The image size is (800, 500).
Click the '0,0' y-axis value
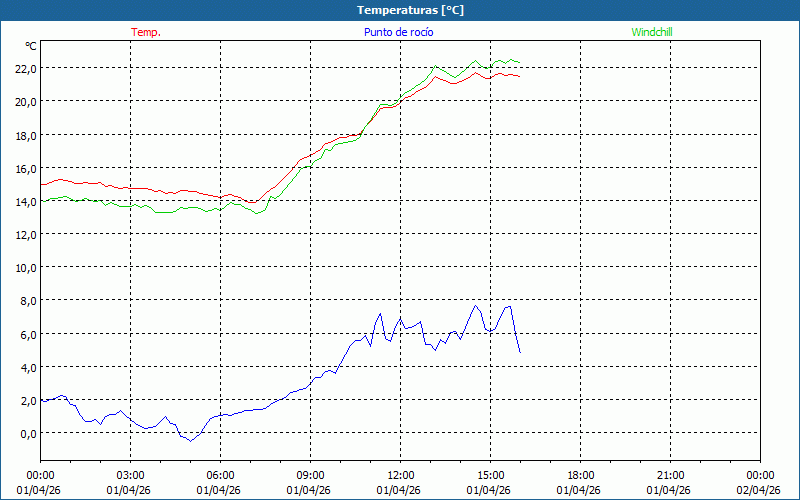[x=28, y=434]
